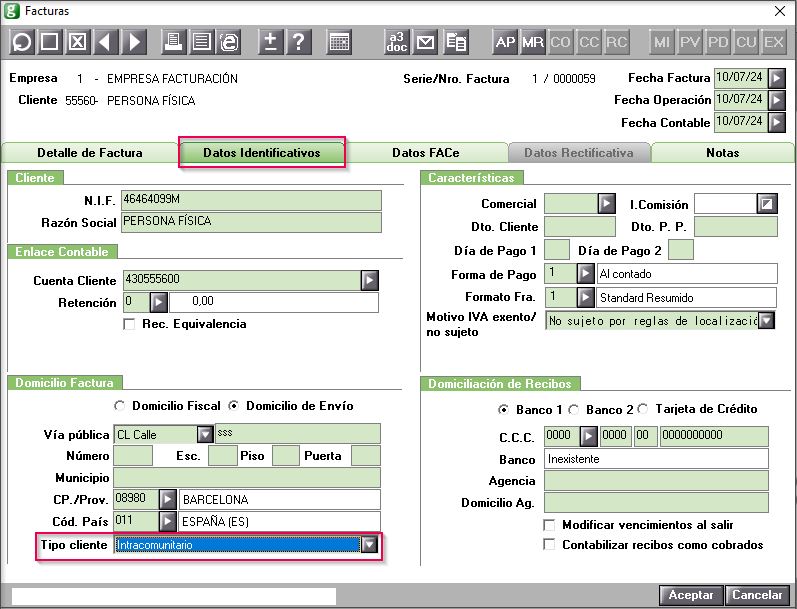Screen dimensions: 797x609
Task: Click the CC toolbar button
Action: pos(589,42)
